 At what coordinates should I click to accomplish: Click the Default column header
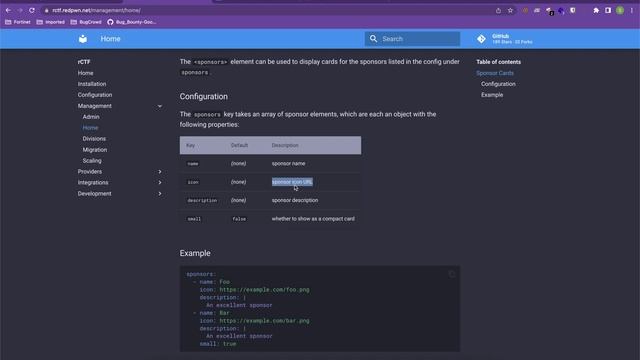click(x=239, y=145)
